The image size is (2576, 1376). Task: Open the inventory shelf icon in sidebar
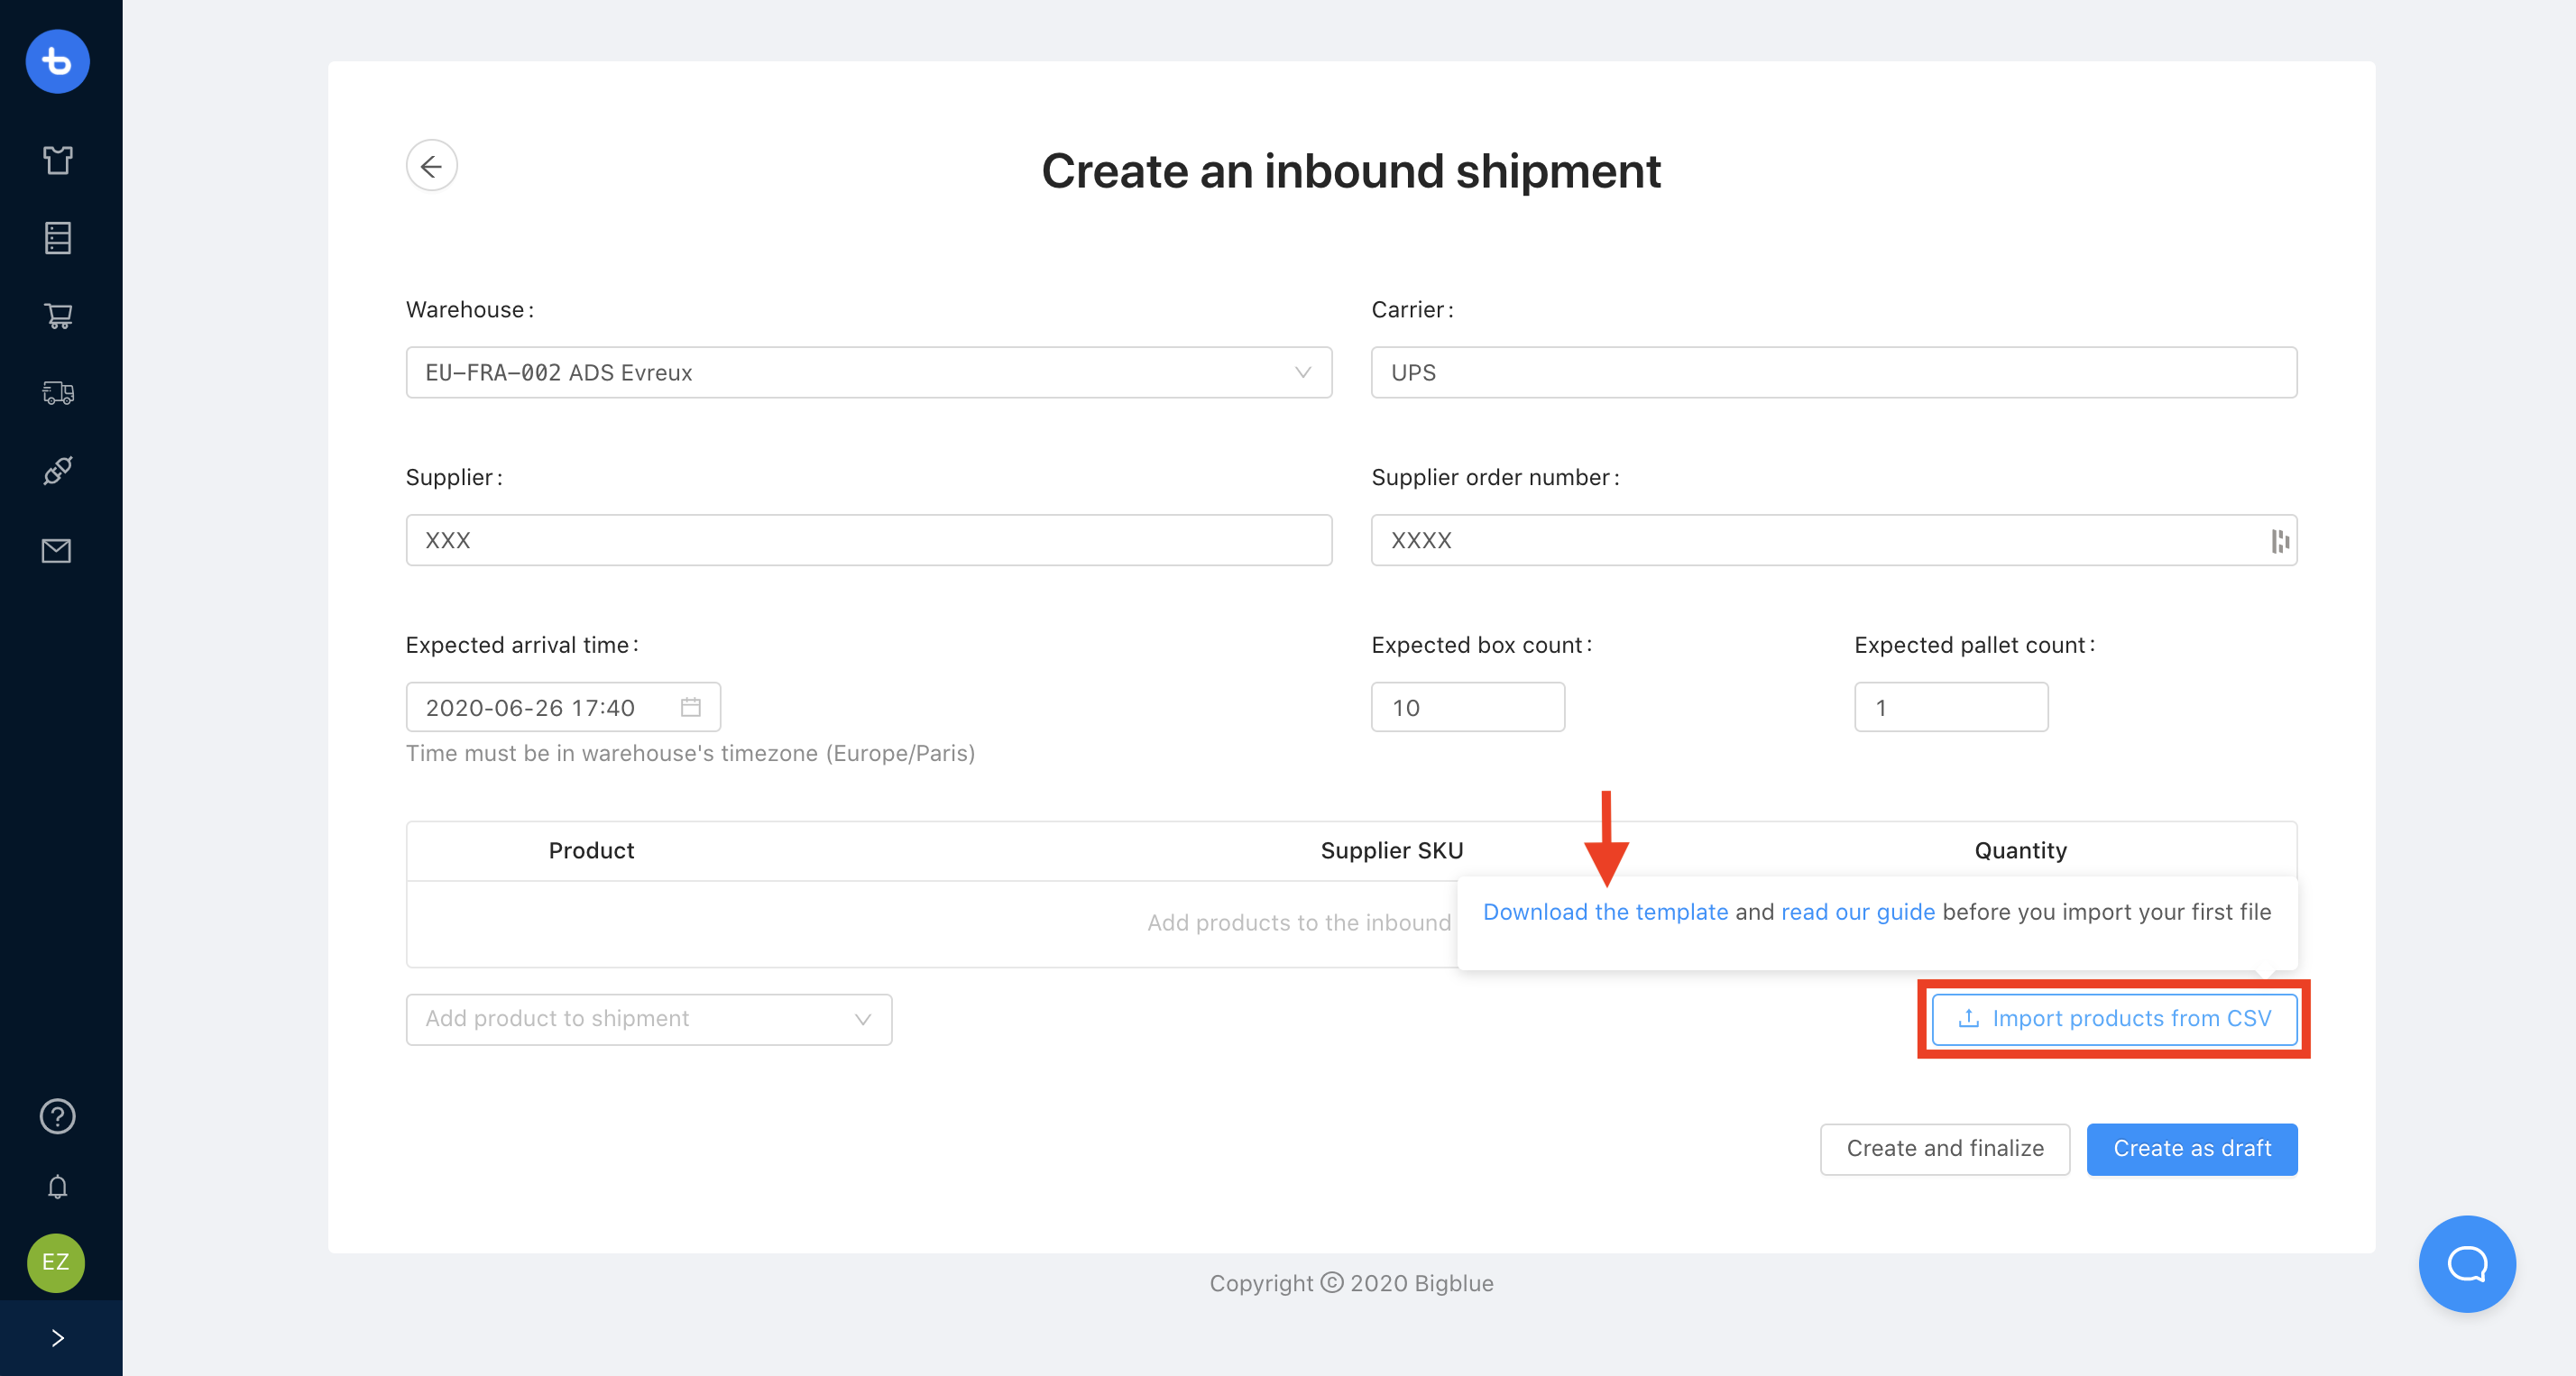coord(57,238)
